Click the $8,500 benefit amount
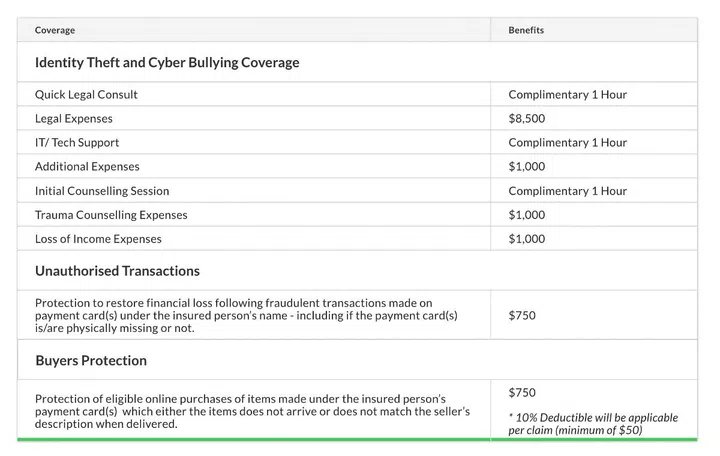 coord(526,119)
